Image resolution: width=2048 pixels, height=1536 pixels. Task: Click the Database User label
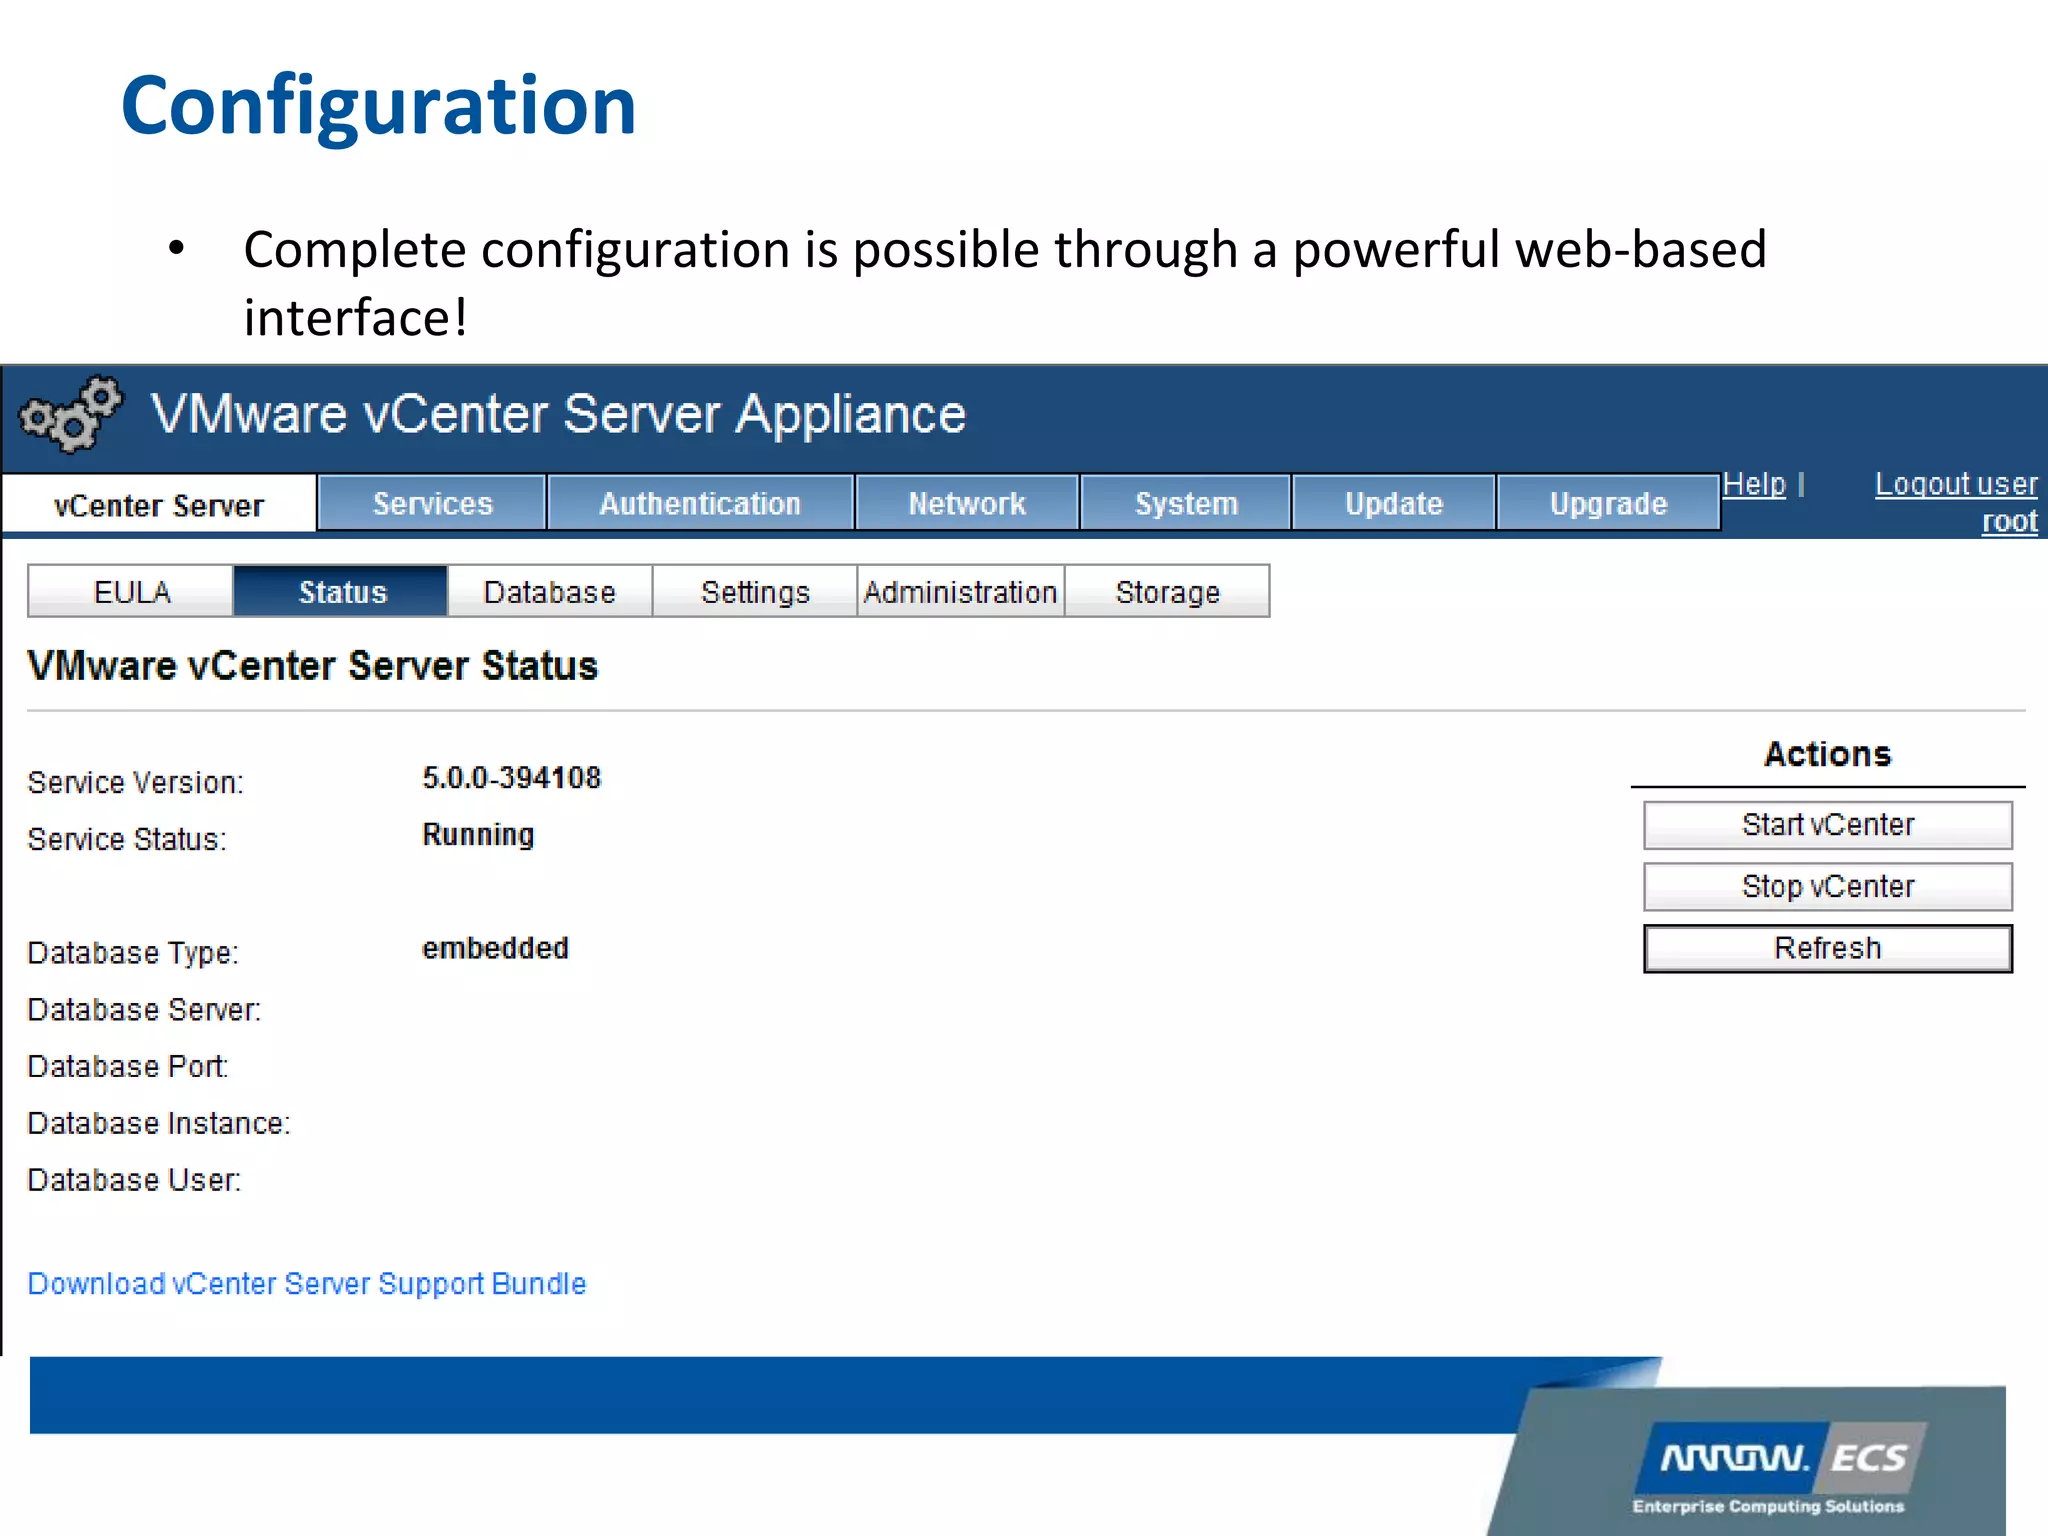click(x=134, y=1181)
